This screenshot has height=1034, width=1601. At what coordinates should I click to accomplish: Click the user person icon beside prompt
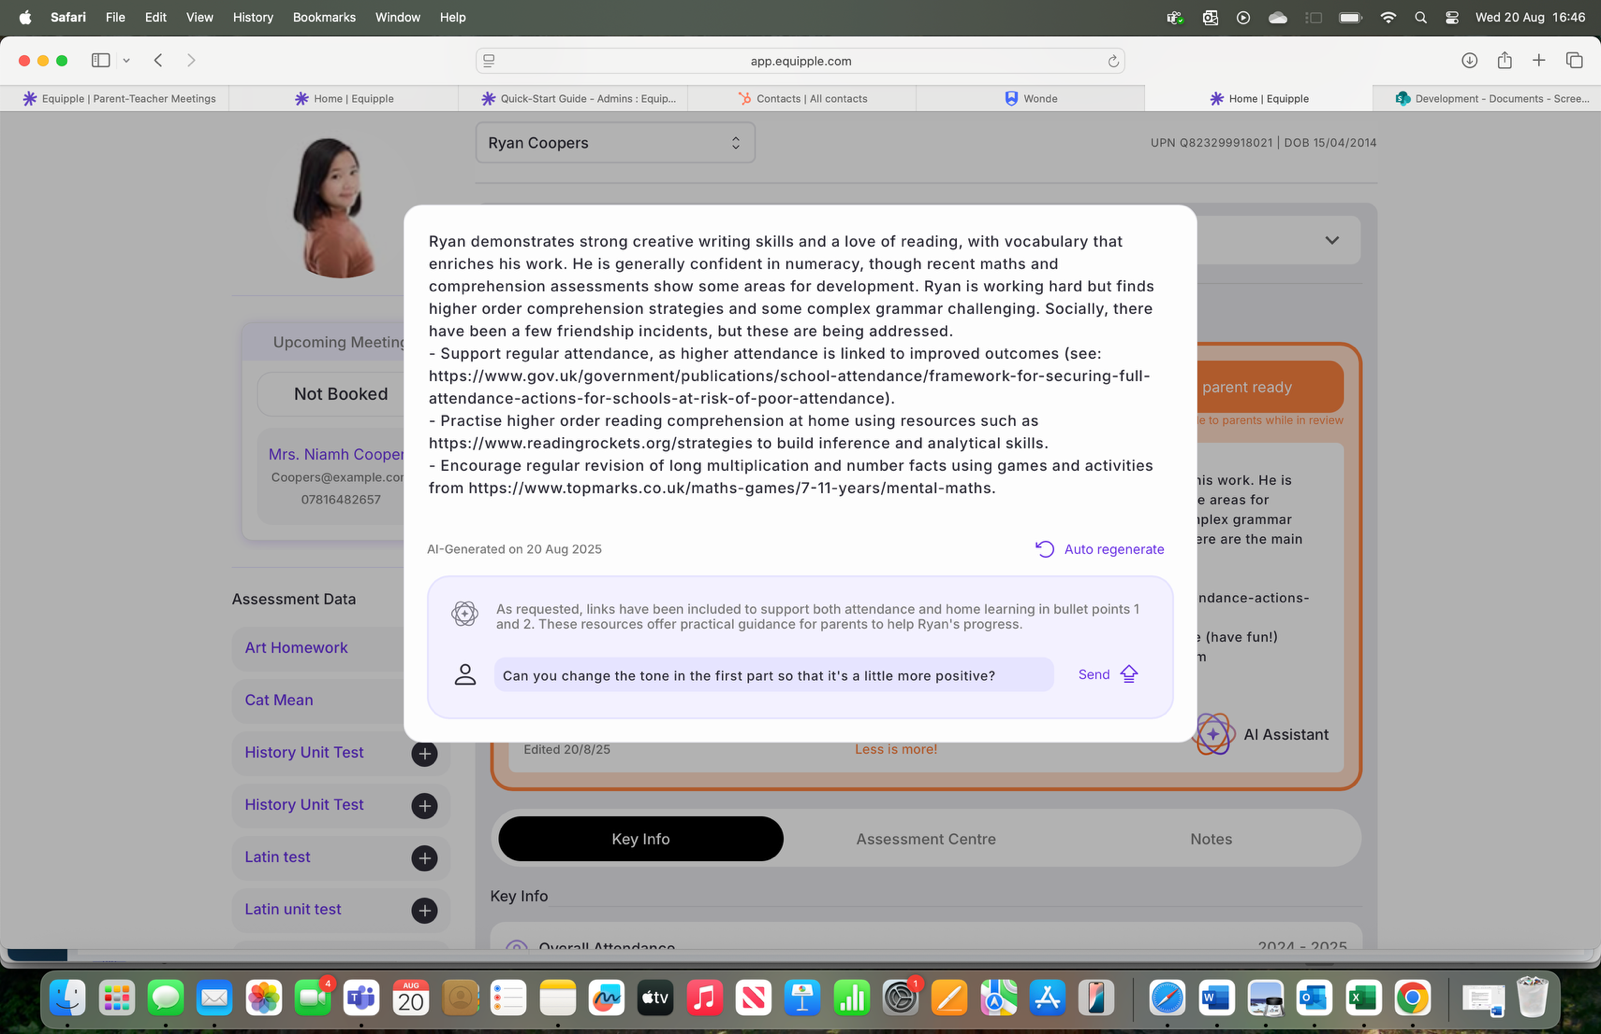(x=465, y=674)
